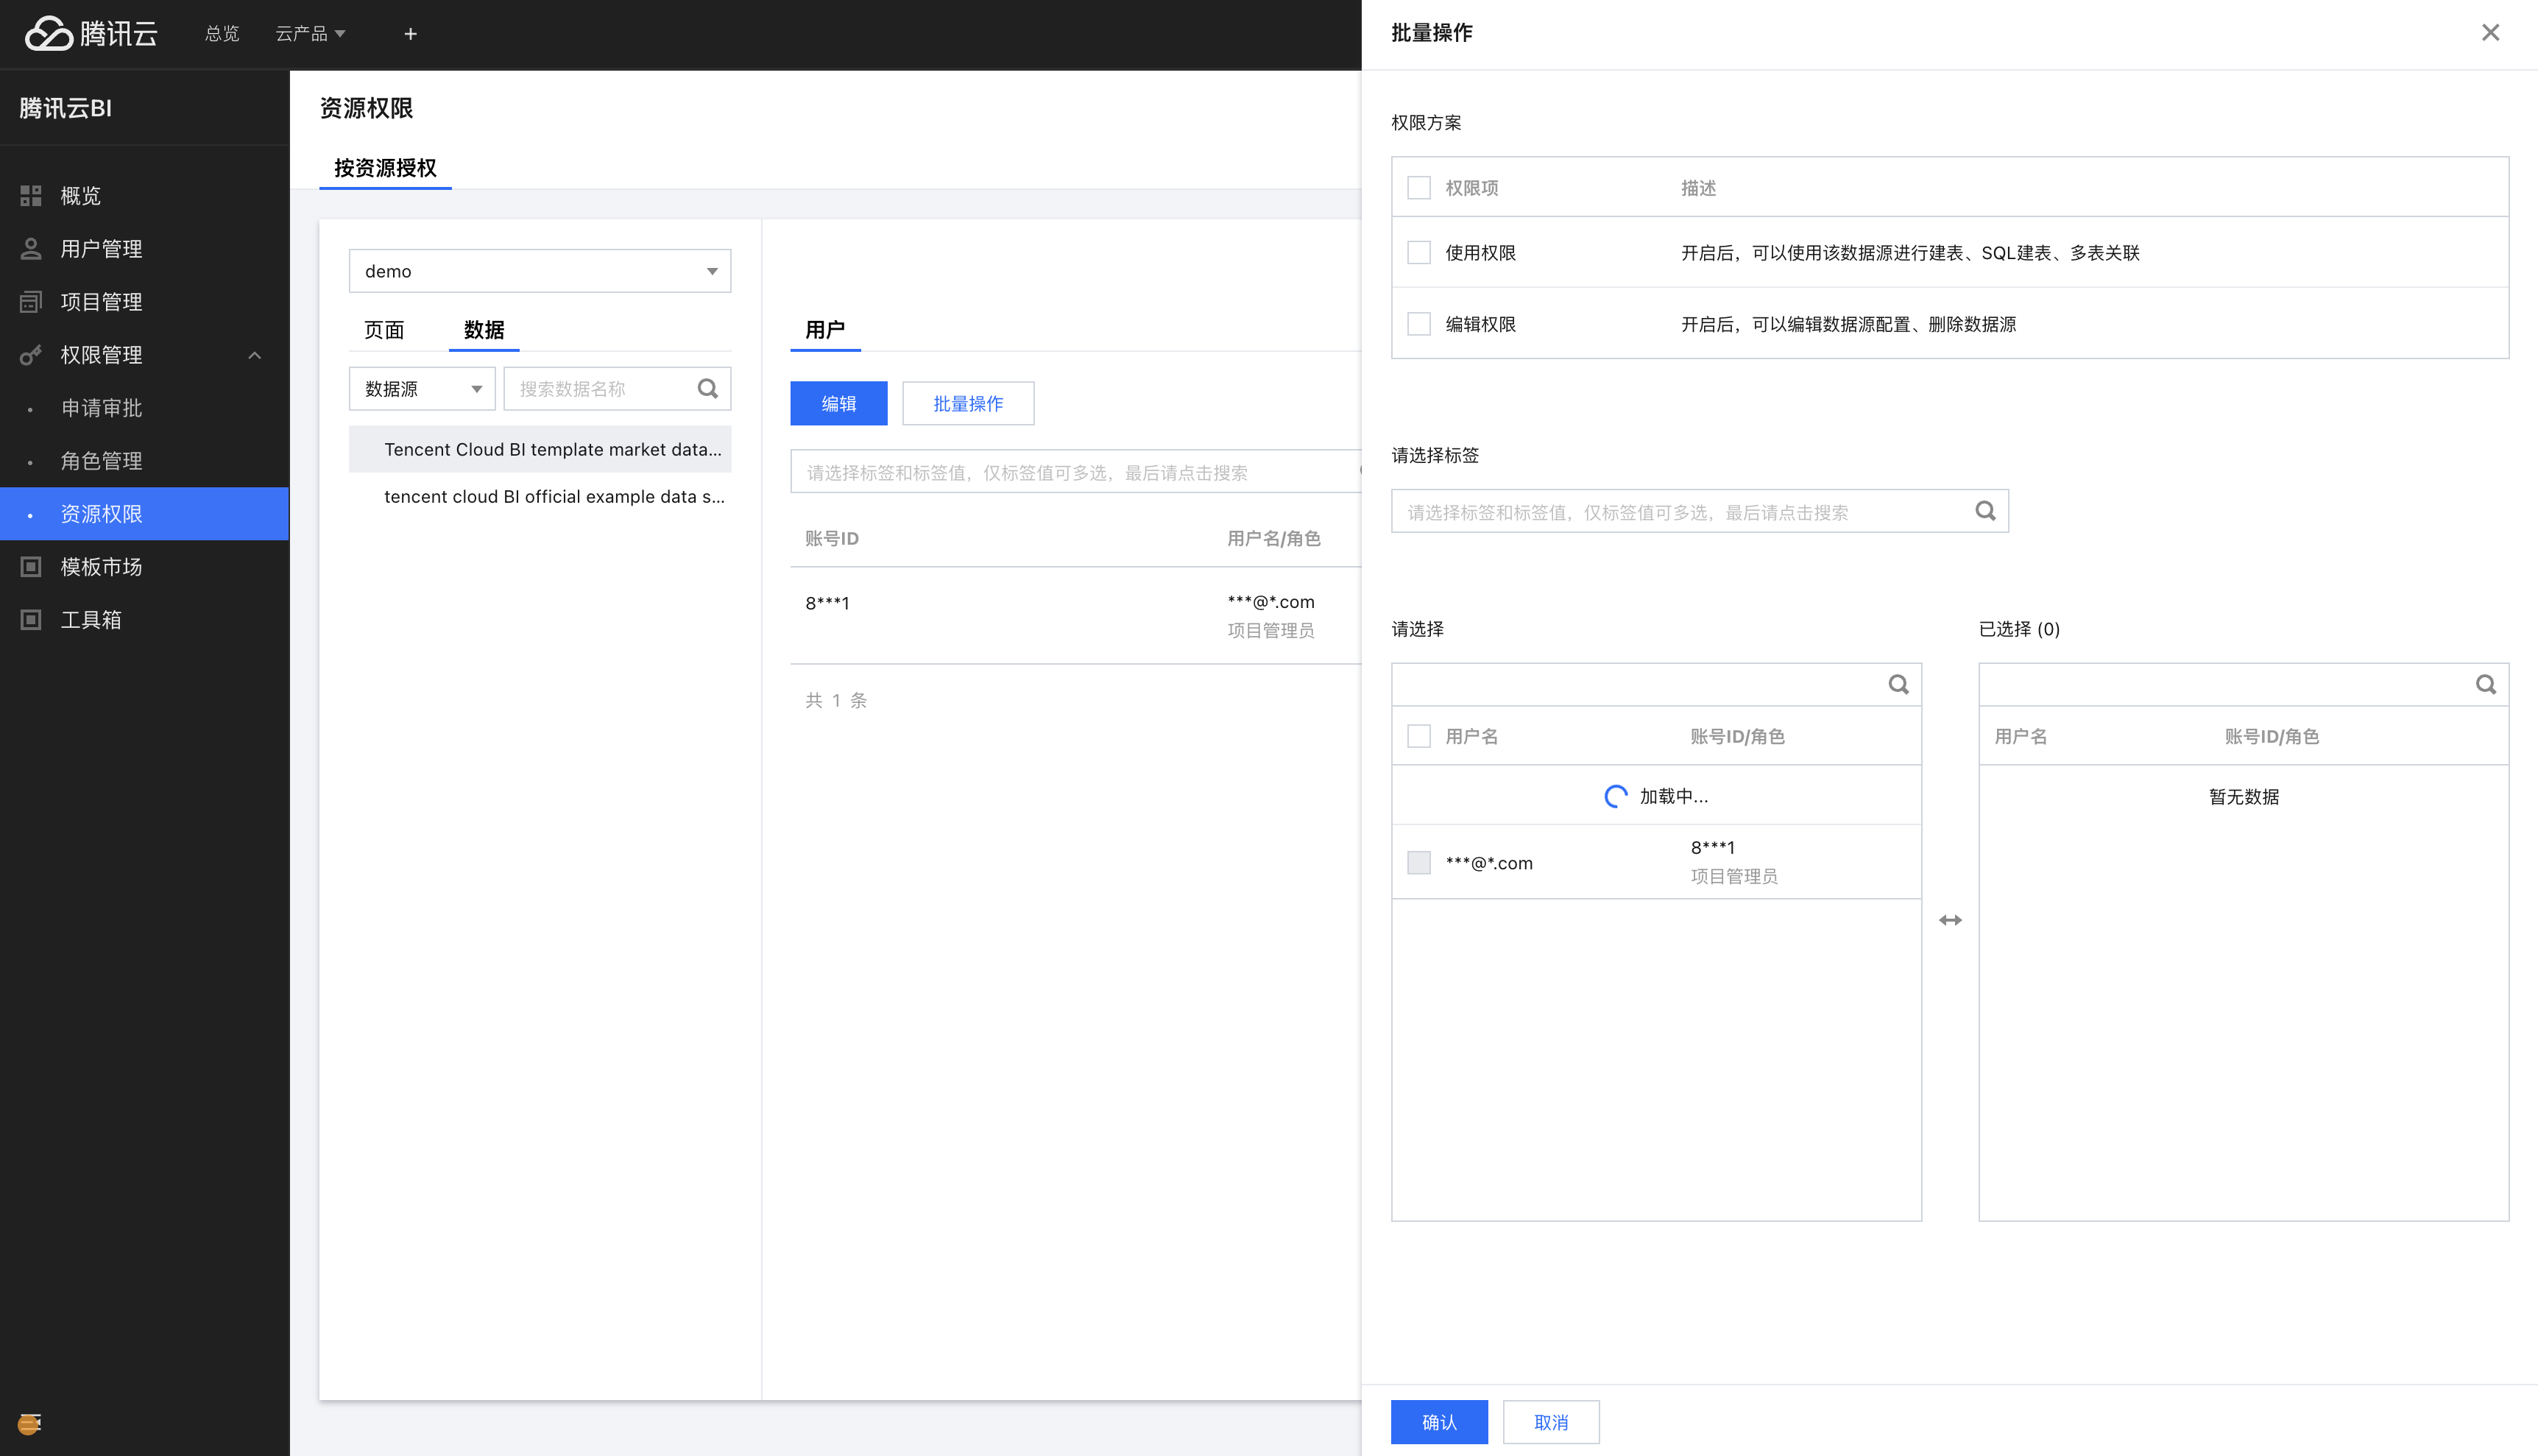Enable the 编辑权限 checkbox

(1418, 324)
